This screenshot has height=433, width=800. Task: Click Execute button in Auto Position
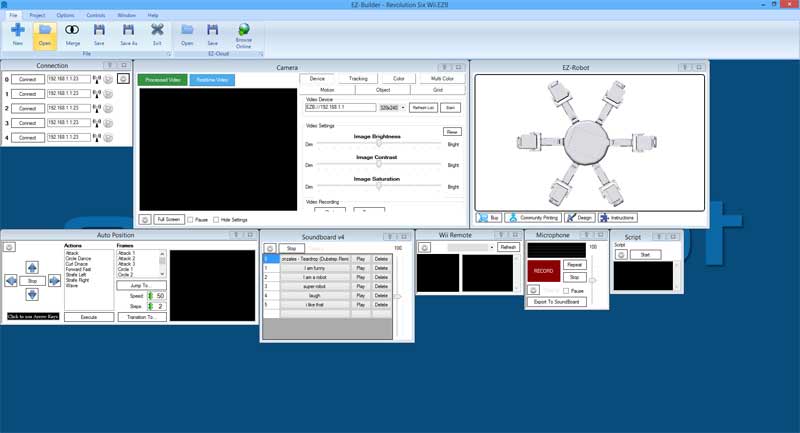(x=89, y=317)
